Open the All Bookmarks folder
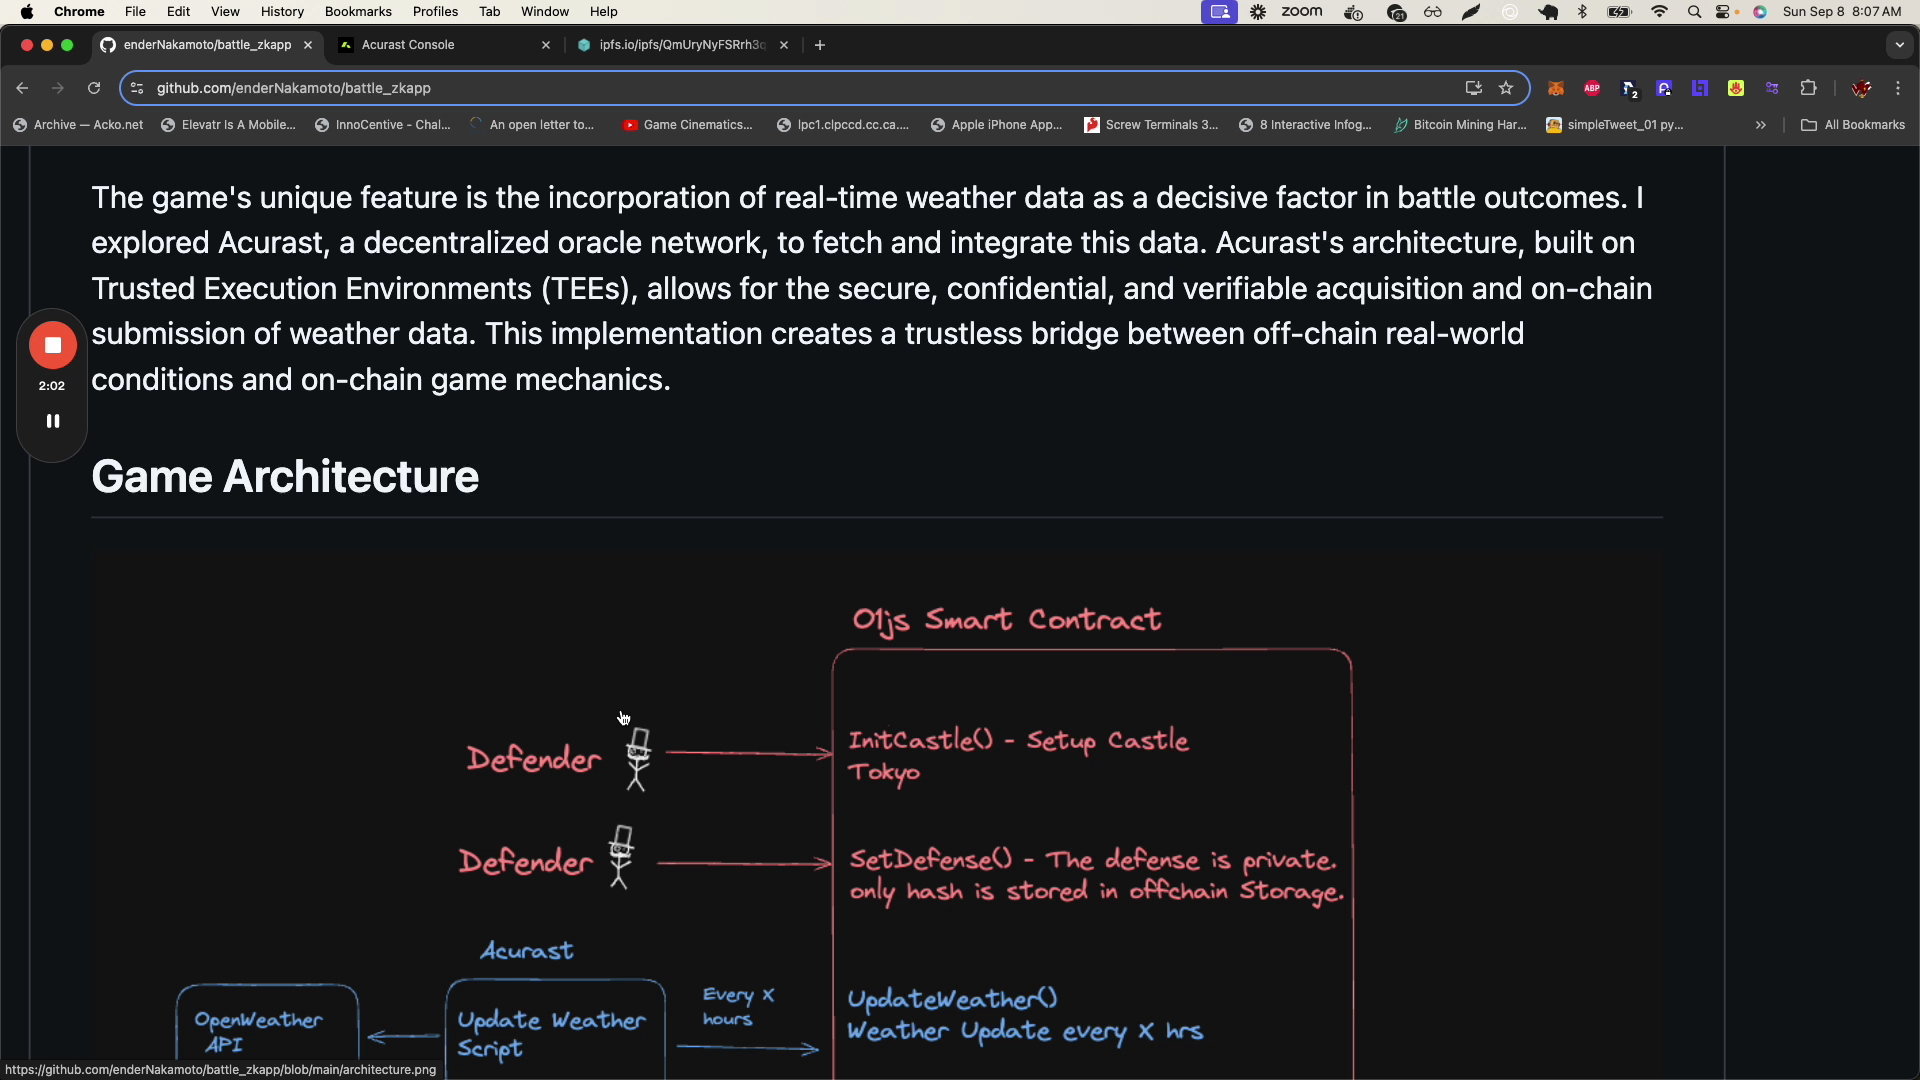1920x1080 pixels. pos(1853,125)
